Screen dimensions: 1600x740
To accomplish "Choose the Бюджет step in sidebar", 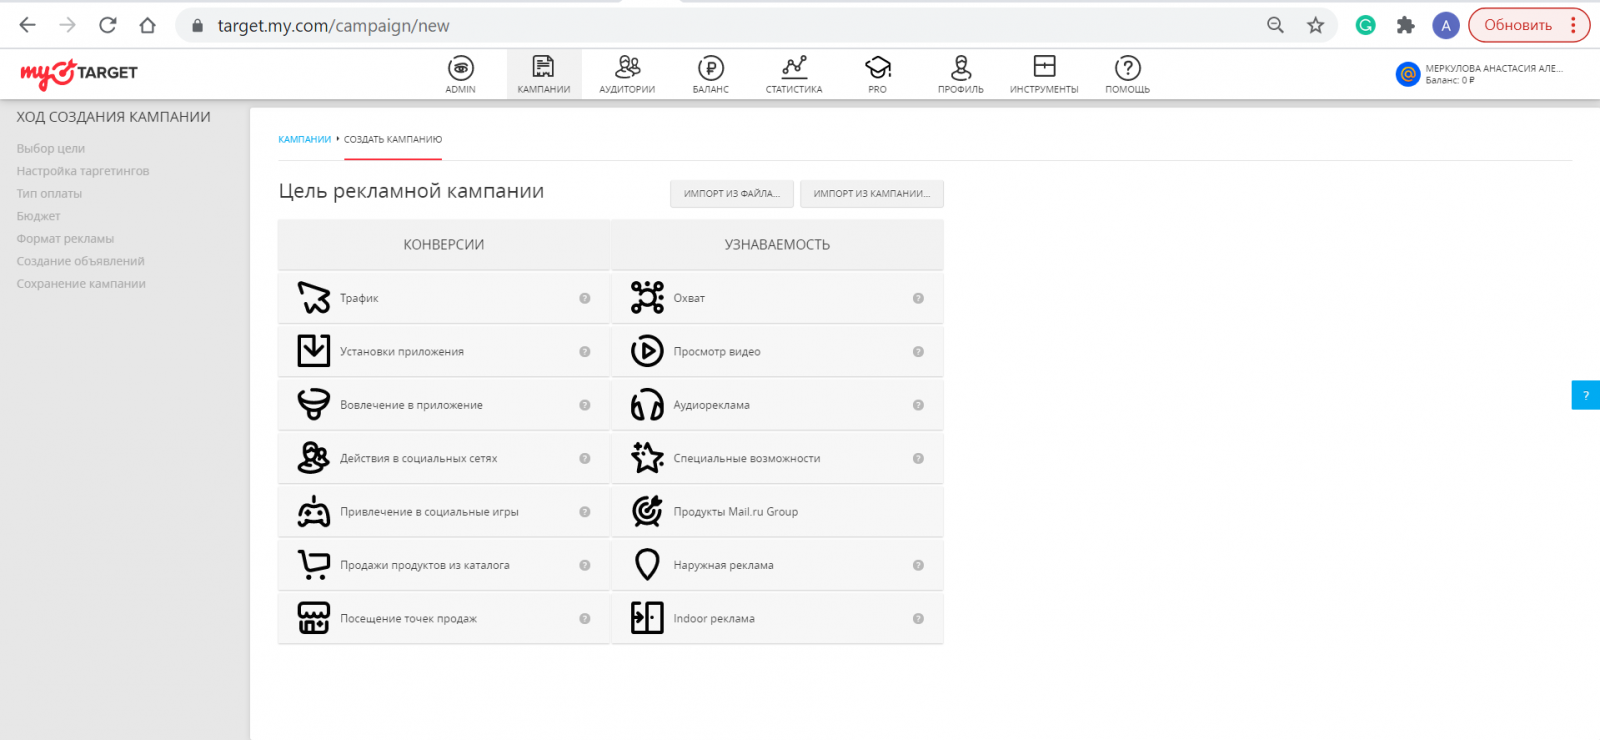I will point(38,216).
